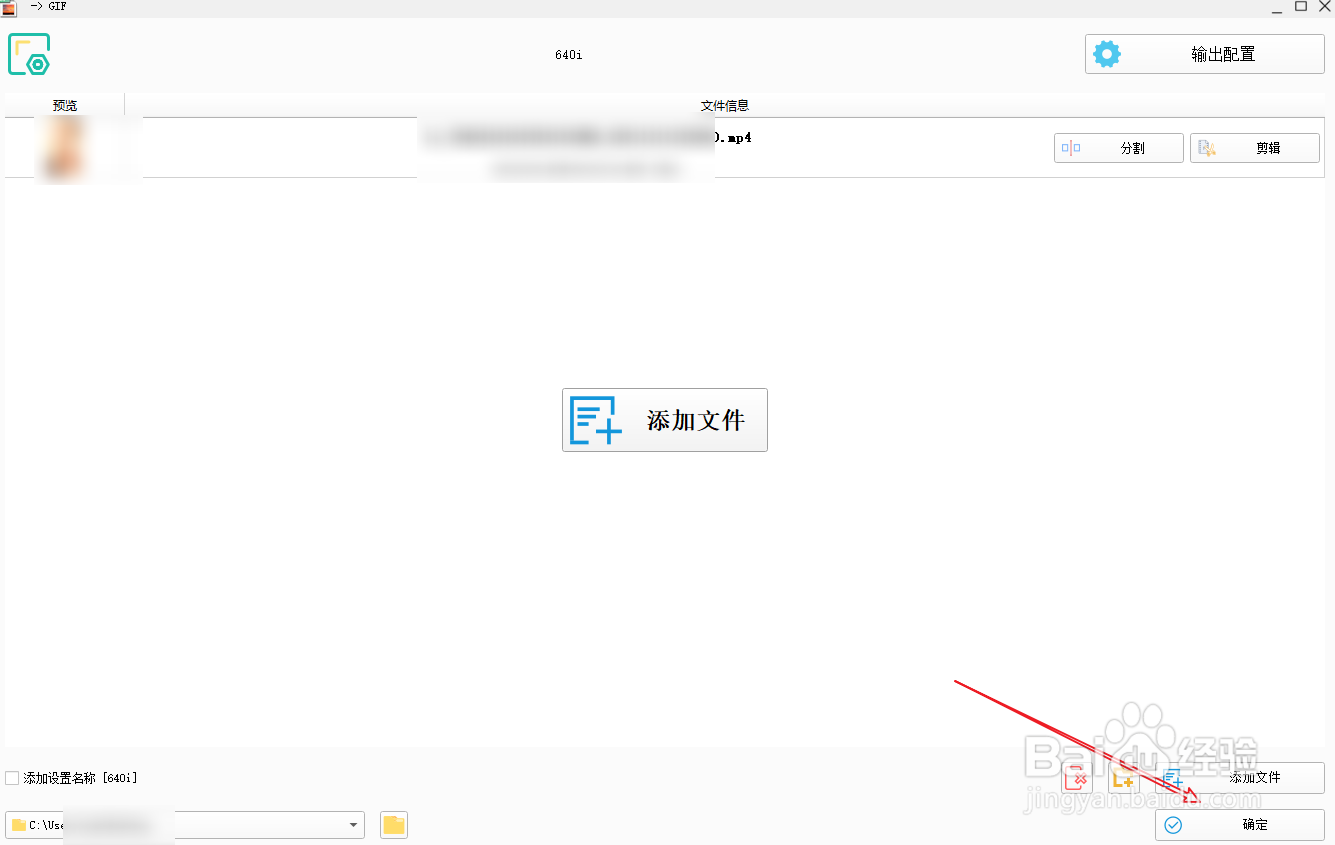1335x845 pixels.
Task: Click the bottom-right 添加文件 button
Action: [1254, 778]
